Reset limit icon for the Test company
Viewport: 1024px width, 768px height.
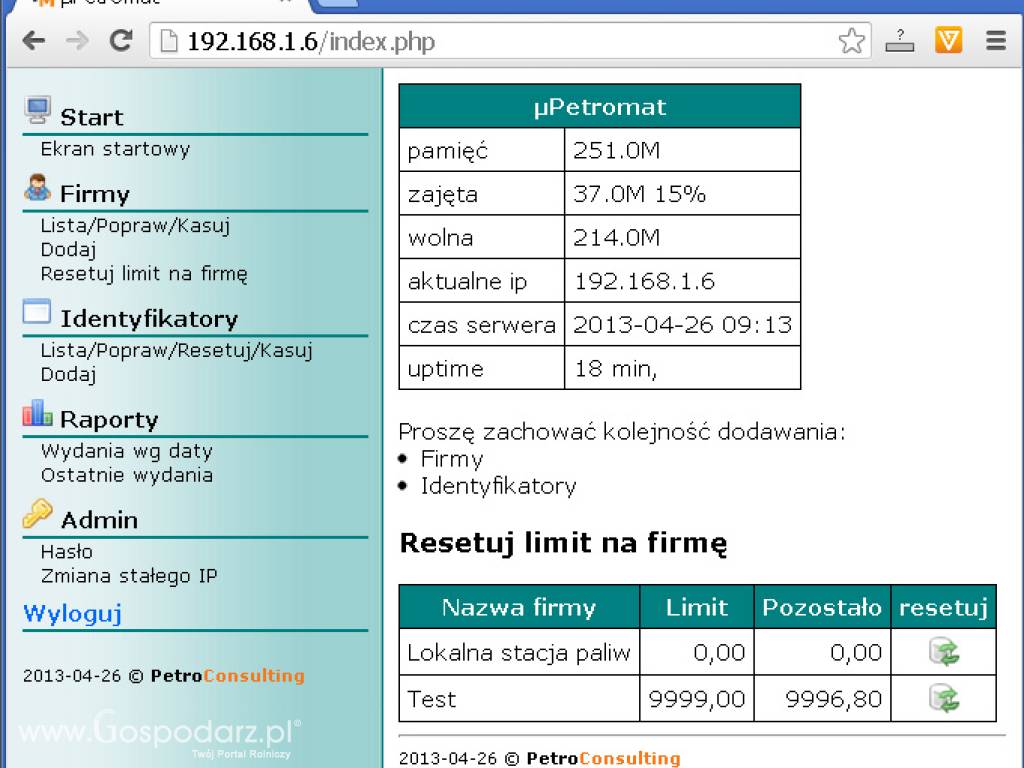(x=944, y=698)
